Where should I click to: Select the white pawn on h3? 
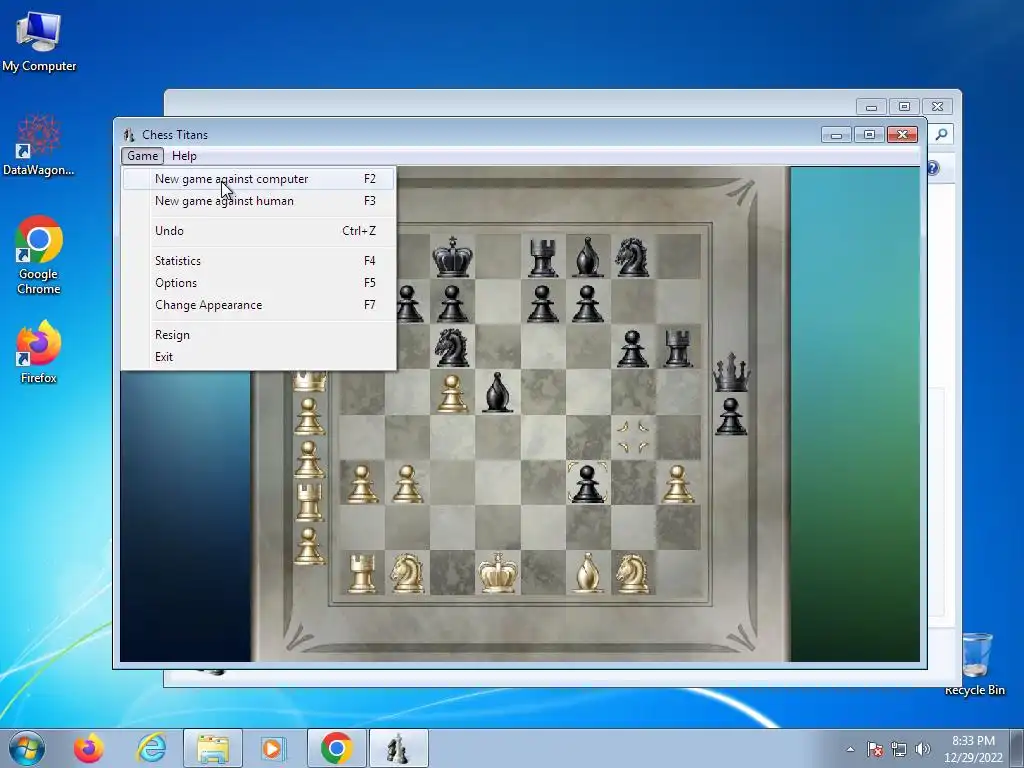pyautogui.click(x=677, y=484)
